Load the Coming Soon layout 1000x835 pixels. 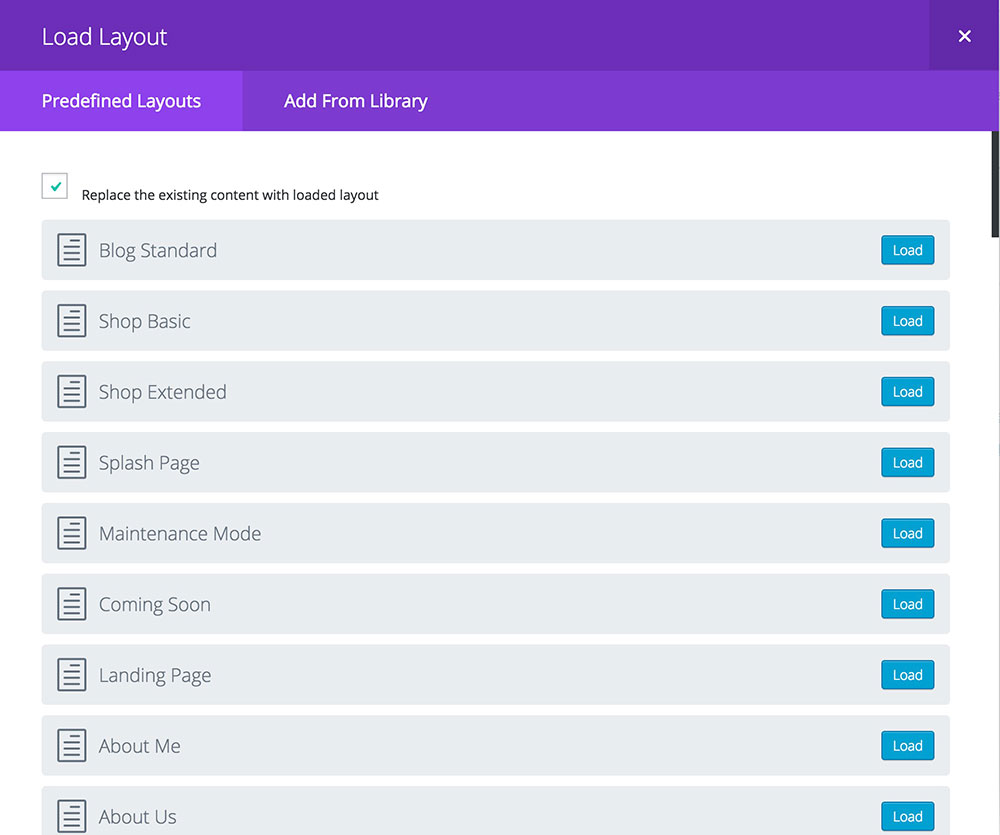pos(907,604)
